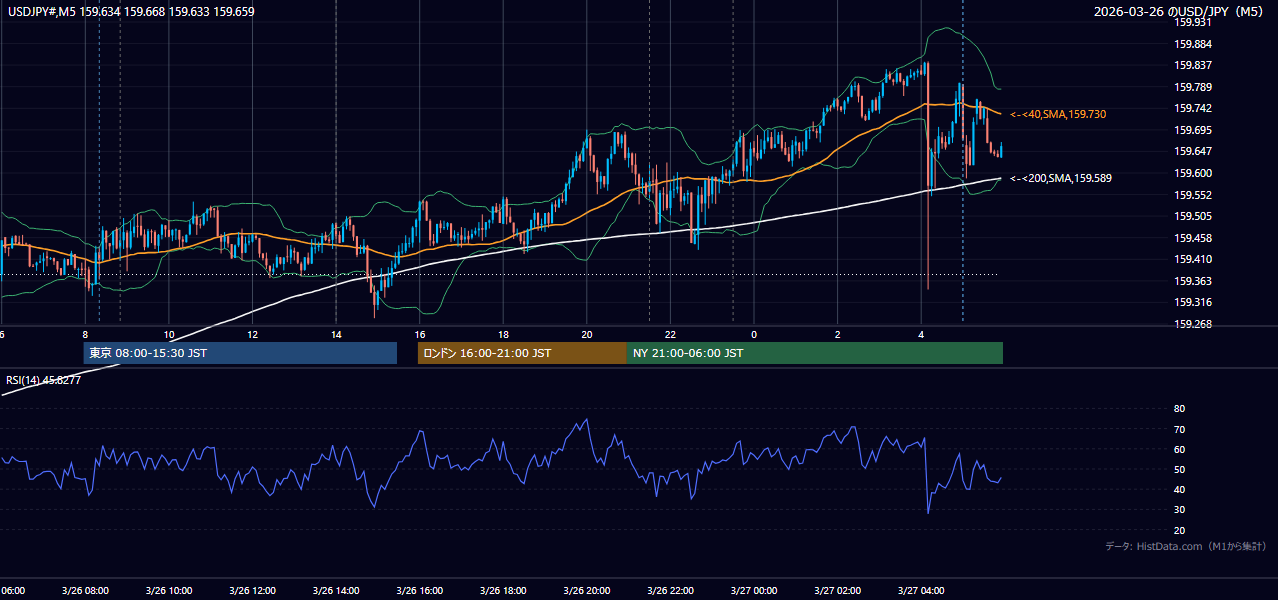Select the orange 40 SMA label 159.730
Viewport: 1278px width, 600px height.
[1058, 115]
